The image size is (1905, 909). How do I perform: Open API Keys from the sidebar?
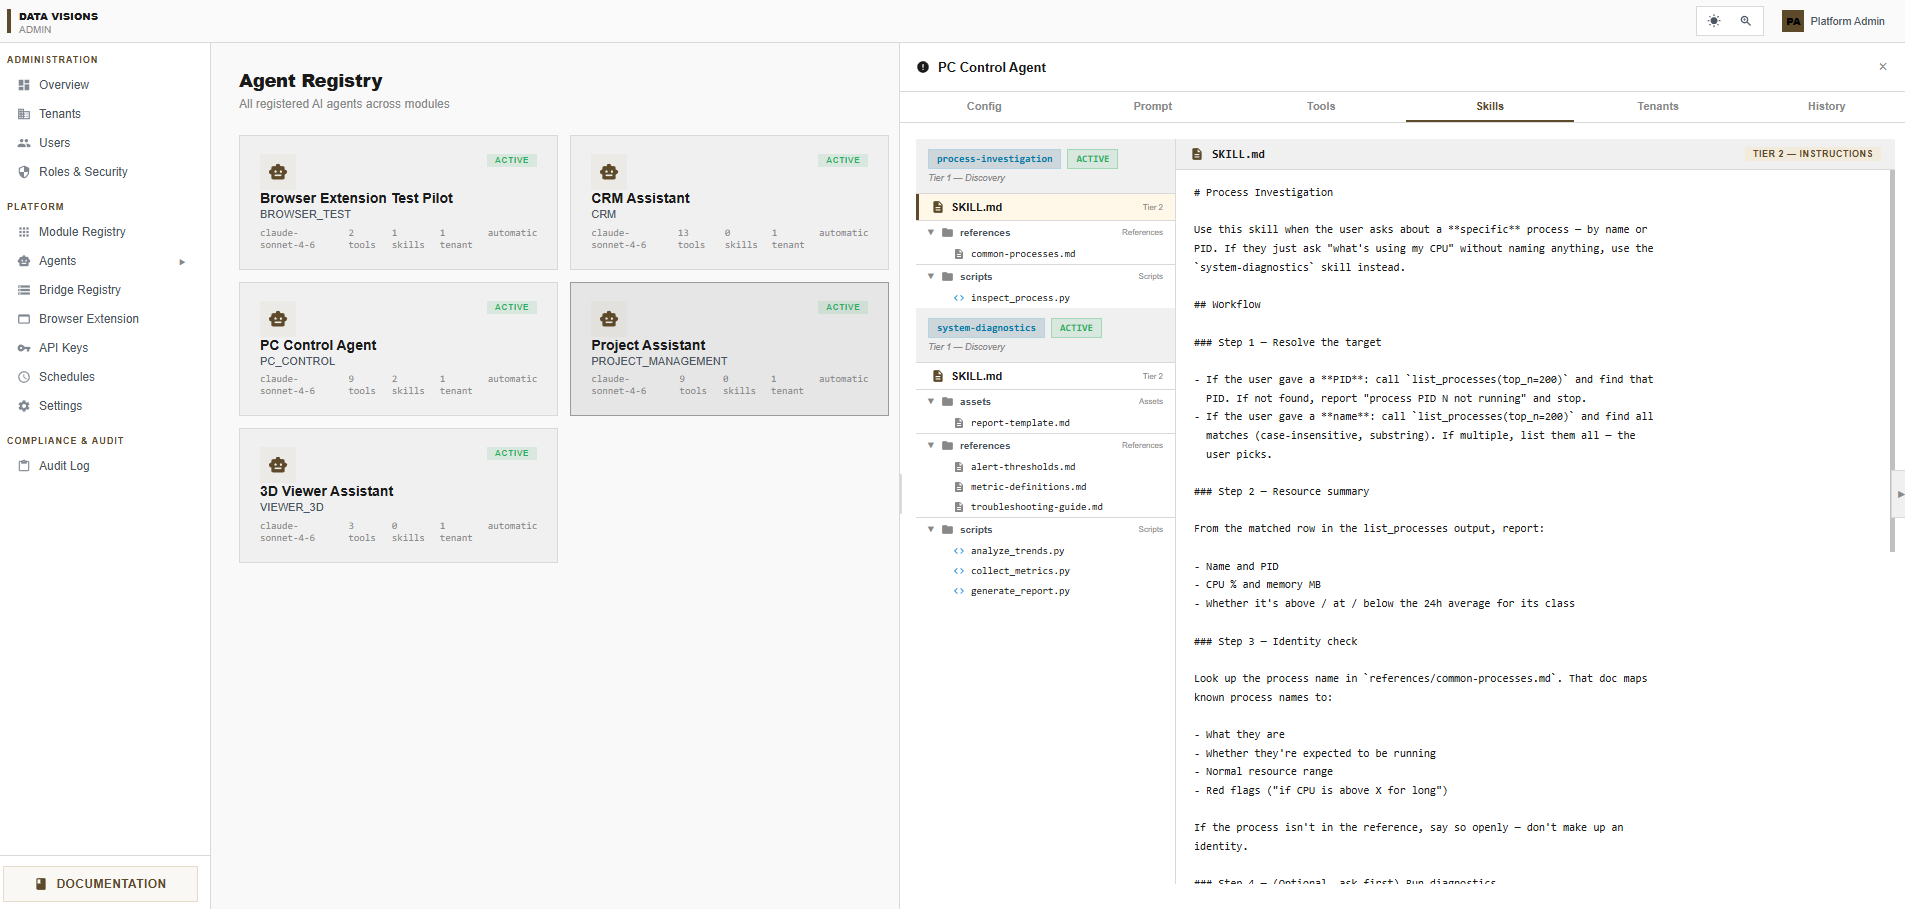63,348
